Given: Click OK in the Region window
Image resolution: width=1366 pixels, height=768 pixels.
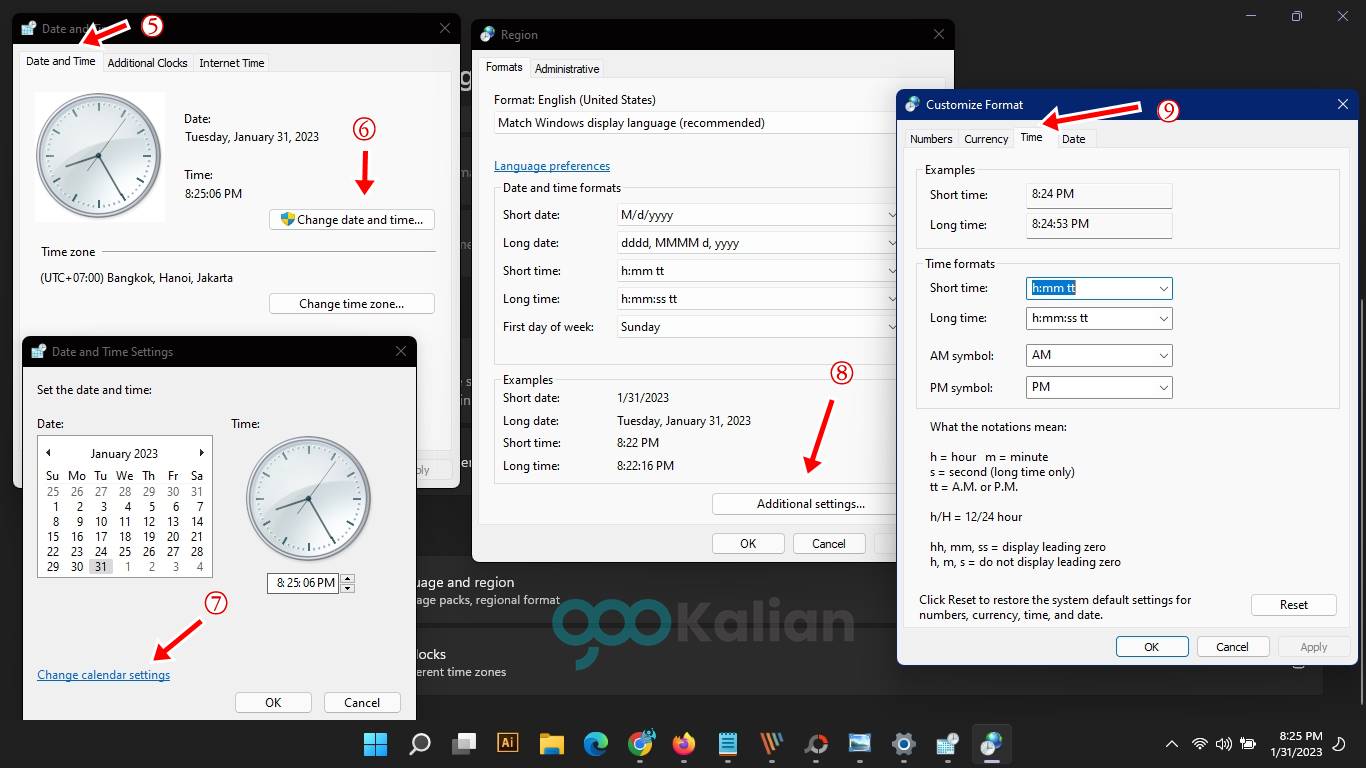Looking at the screenshot, I should coord(748,544).
